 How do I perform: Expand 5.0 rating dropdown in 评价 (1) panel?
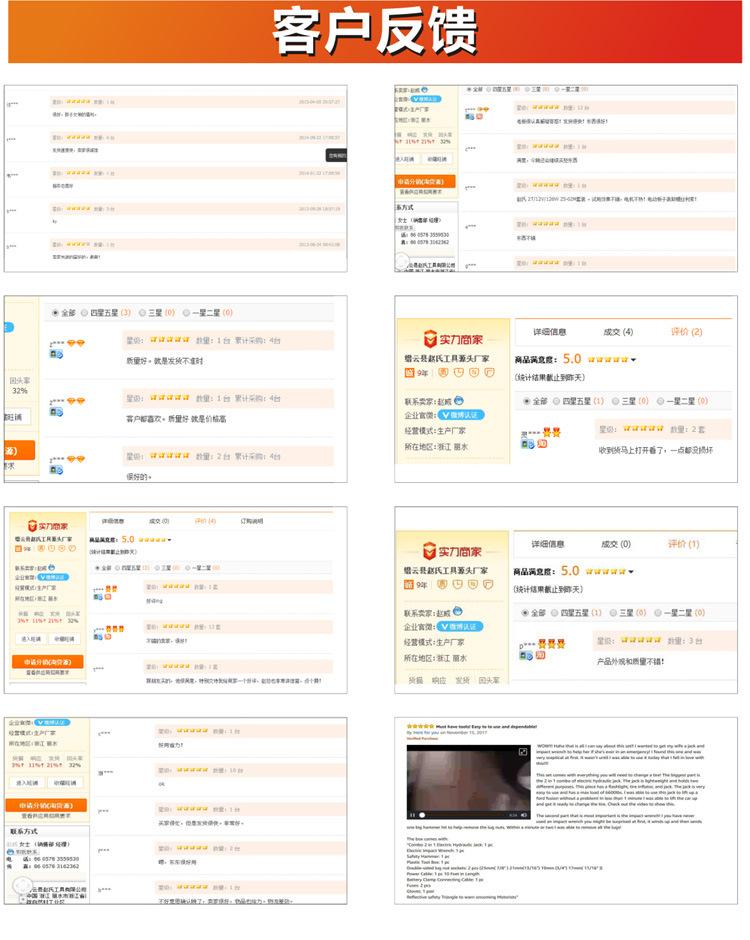pyautogui.click(x=633, y=571)
